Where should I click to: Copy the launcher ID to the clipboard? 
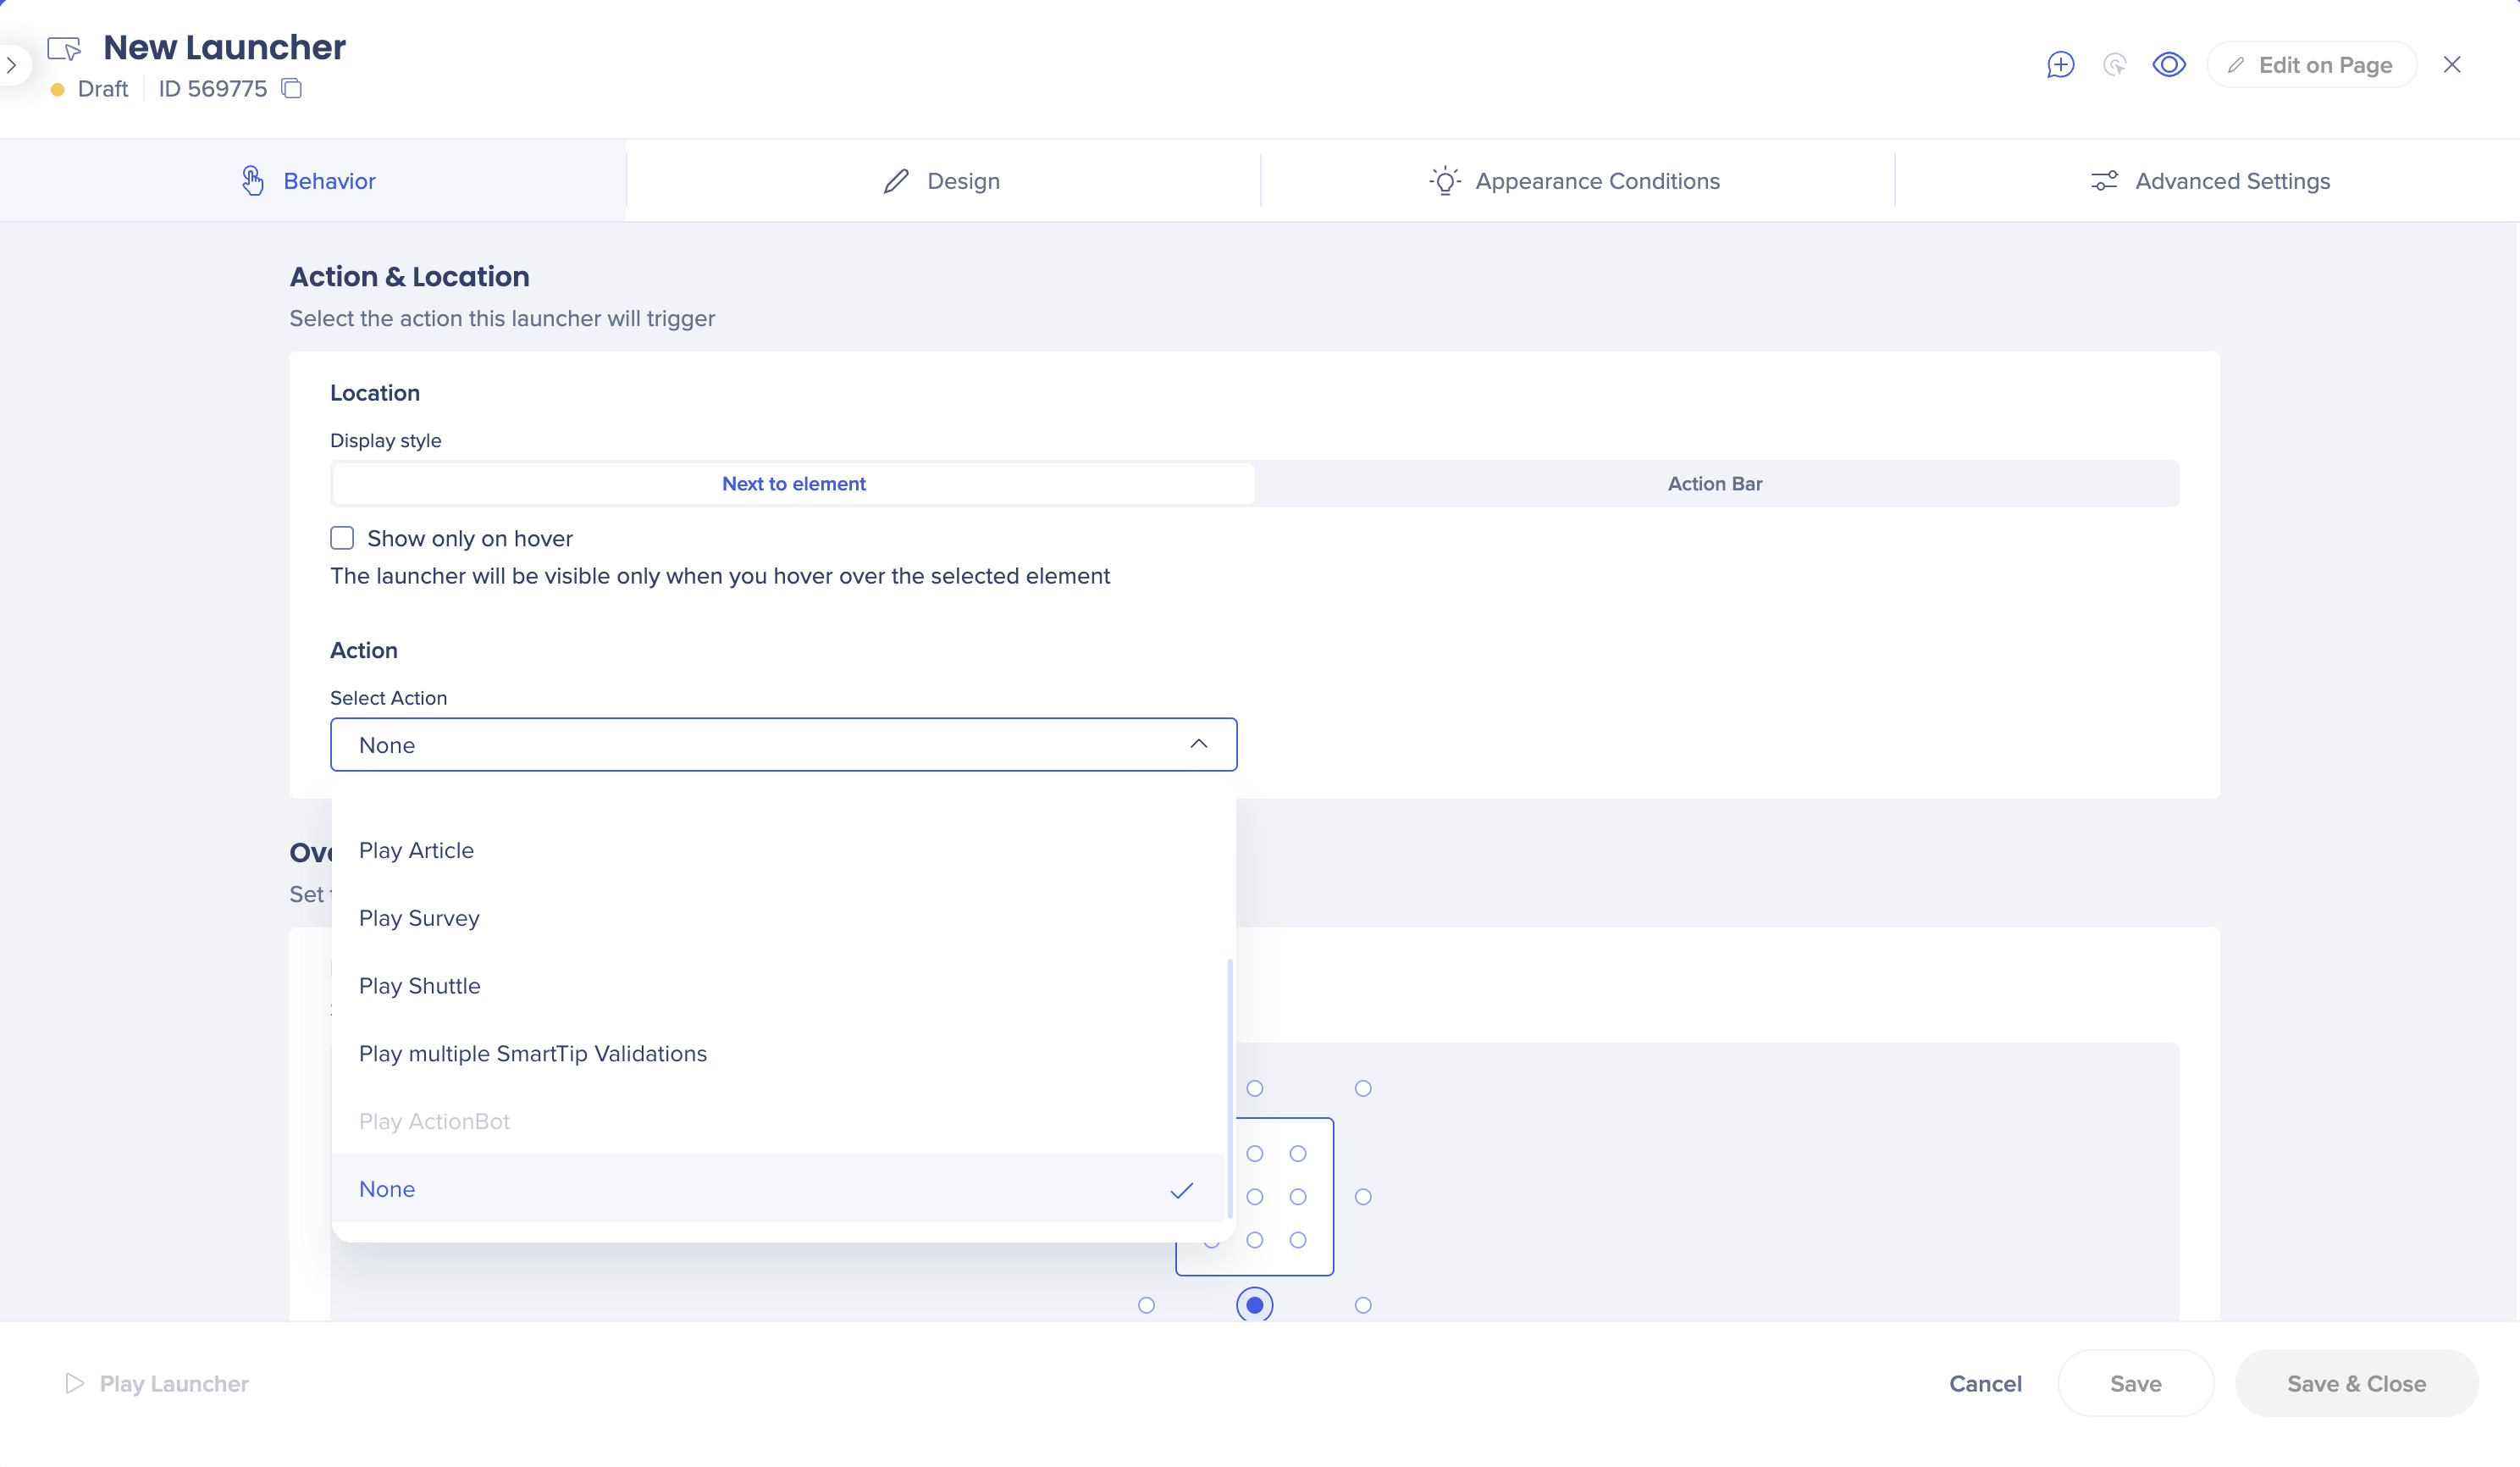(291, 88)
